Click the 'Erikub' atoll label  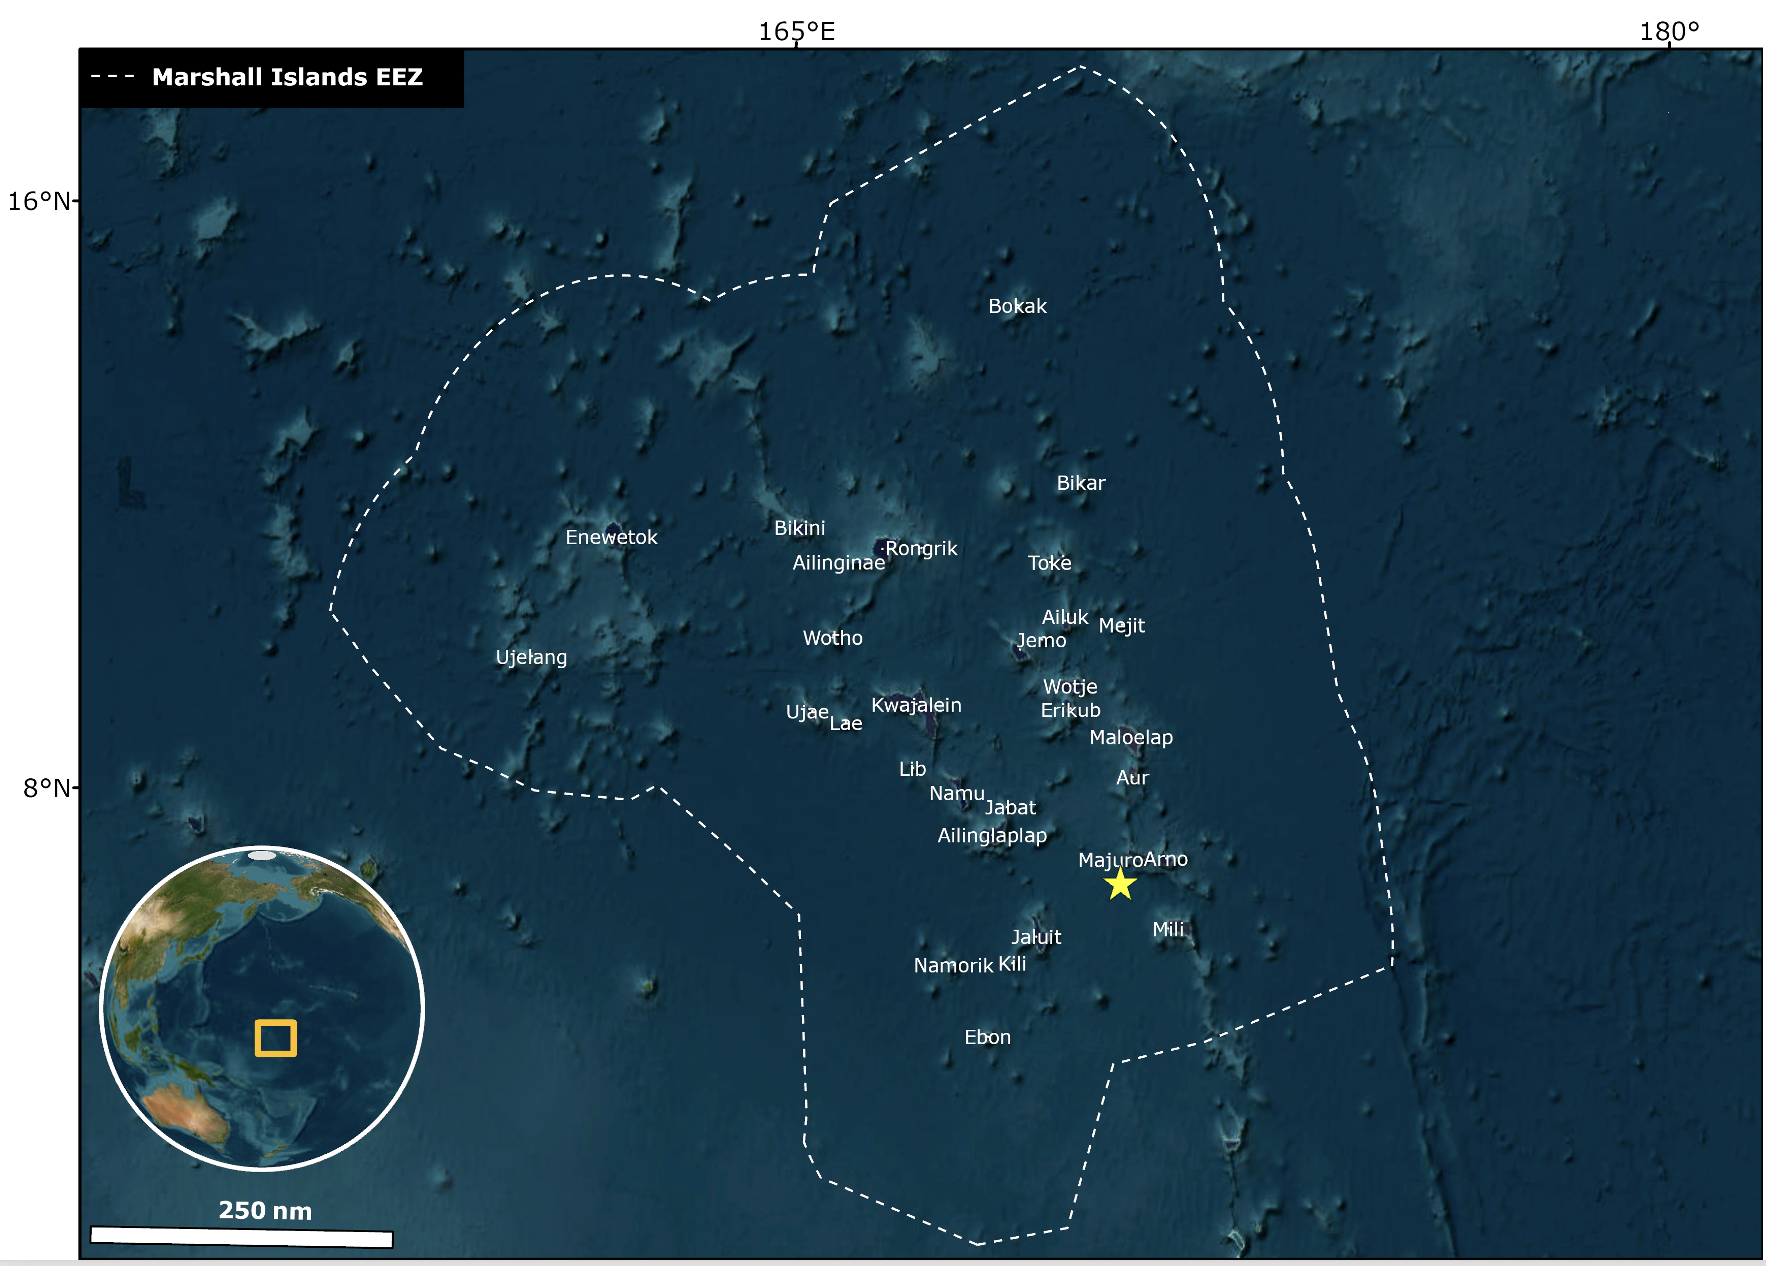[1070, 710]
